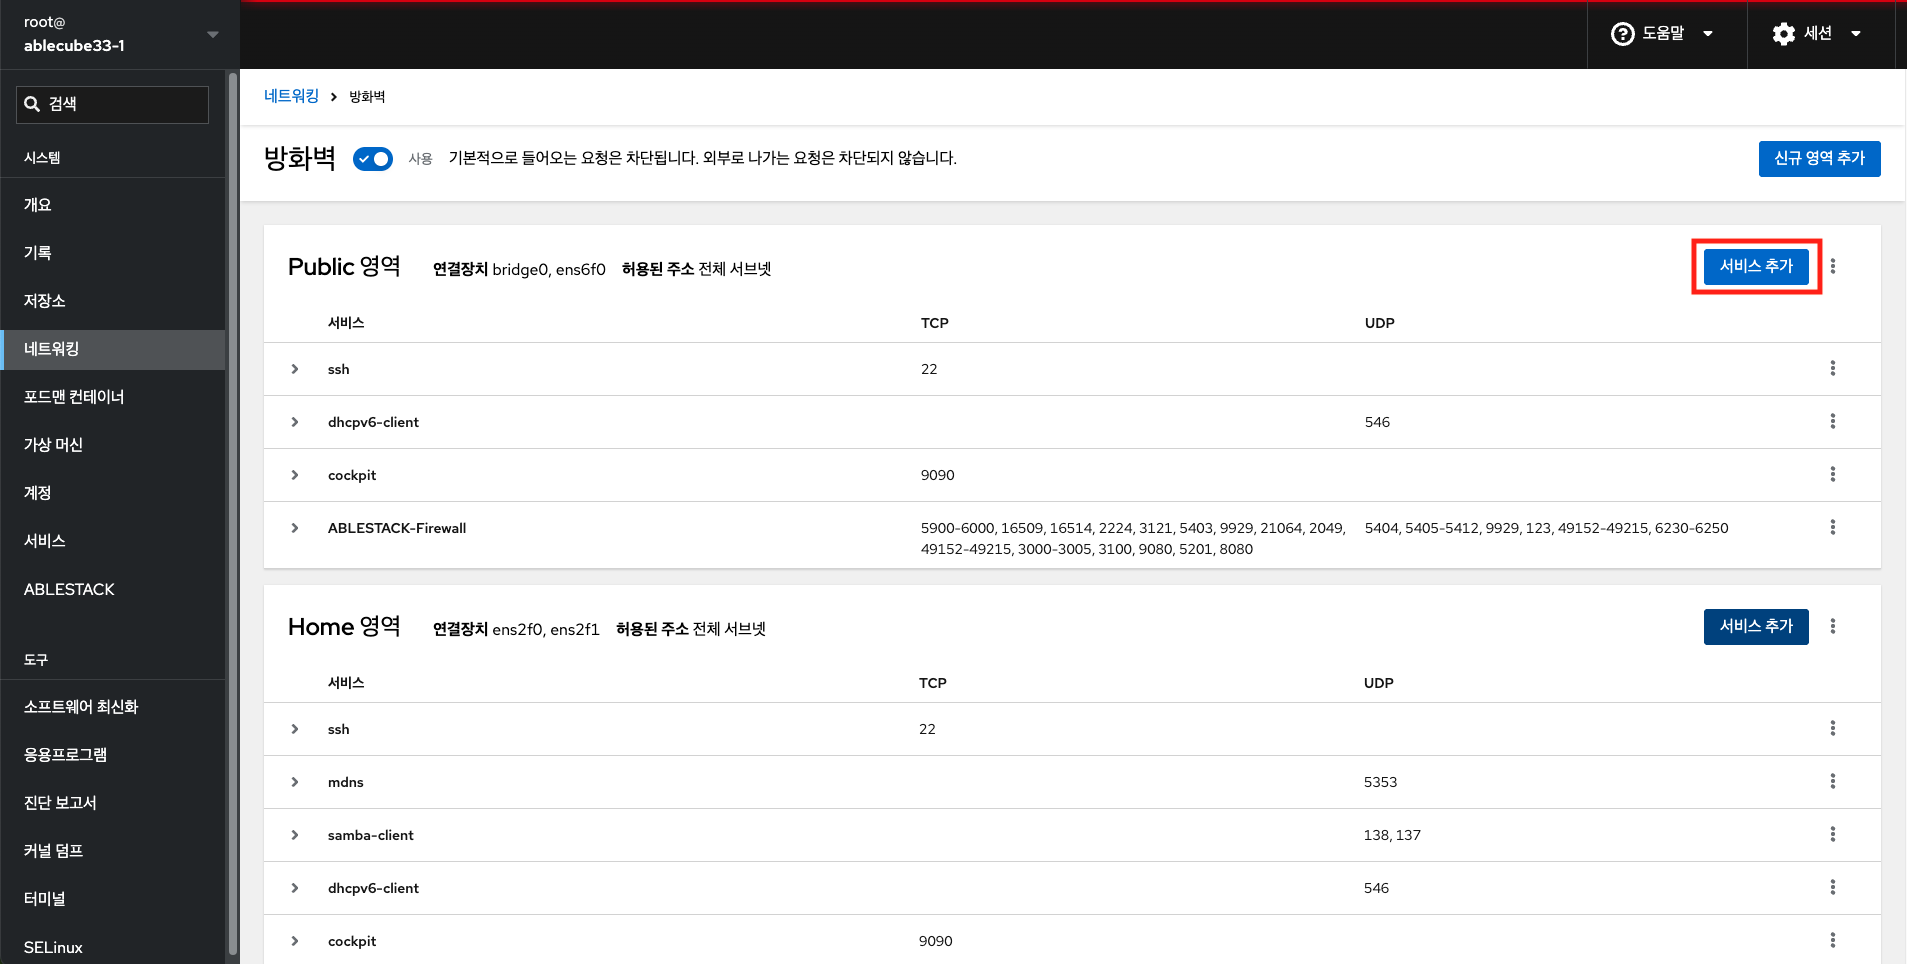This screenshot has height=964, width=1907.
Task: Click Home 영역 heading
Action: coord(344,627)
